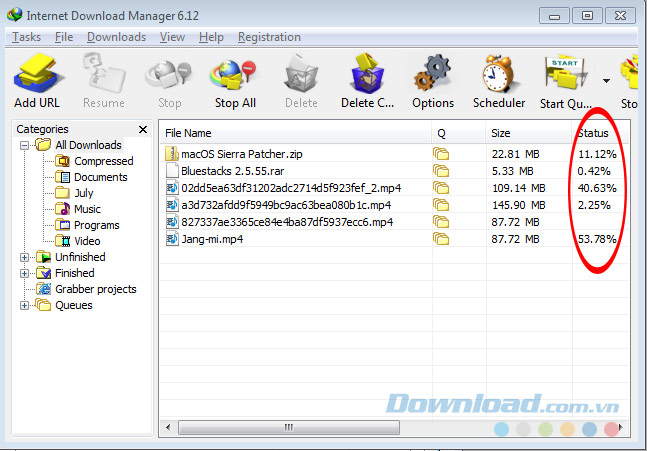Click the Video category film icon
The image size is (647, 451).
pyautogui.click(x=62, y=241)
